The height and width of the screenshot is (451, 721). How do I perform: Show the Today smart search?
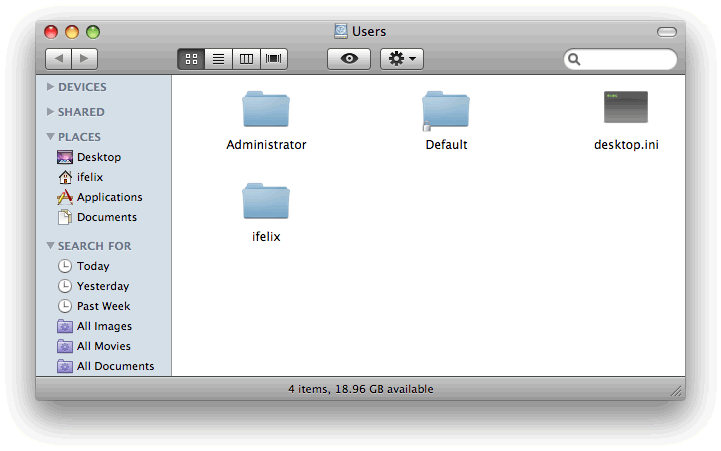click(93, 266)
